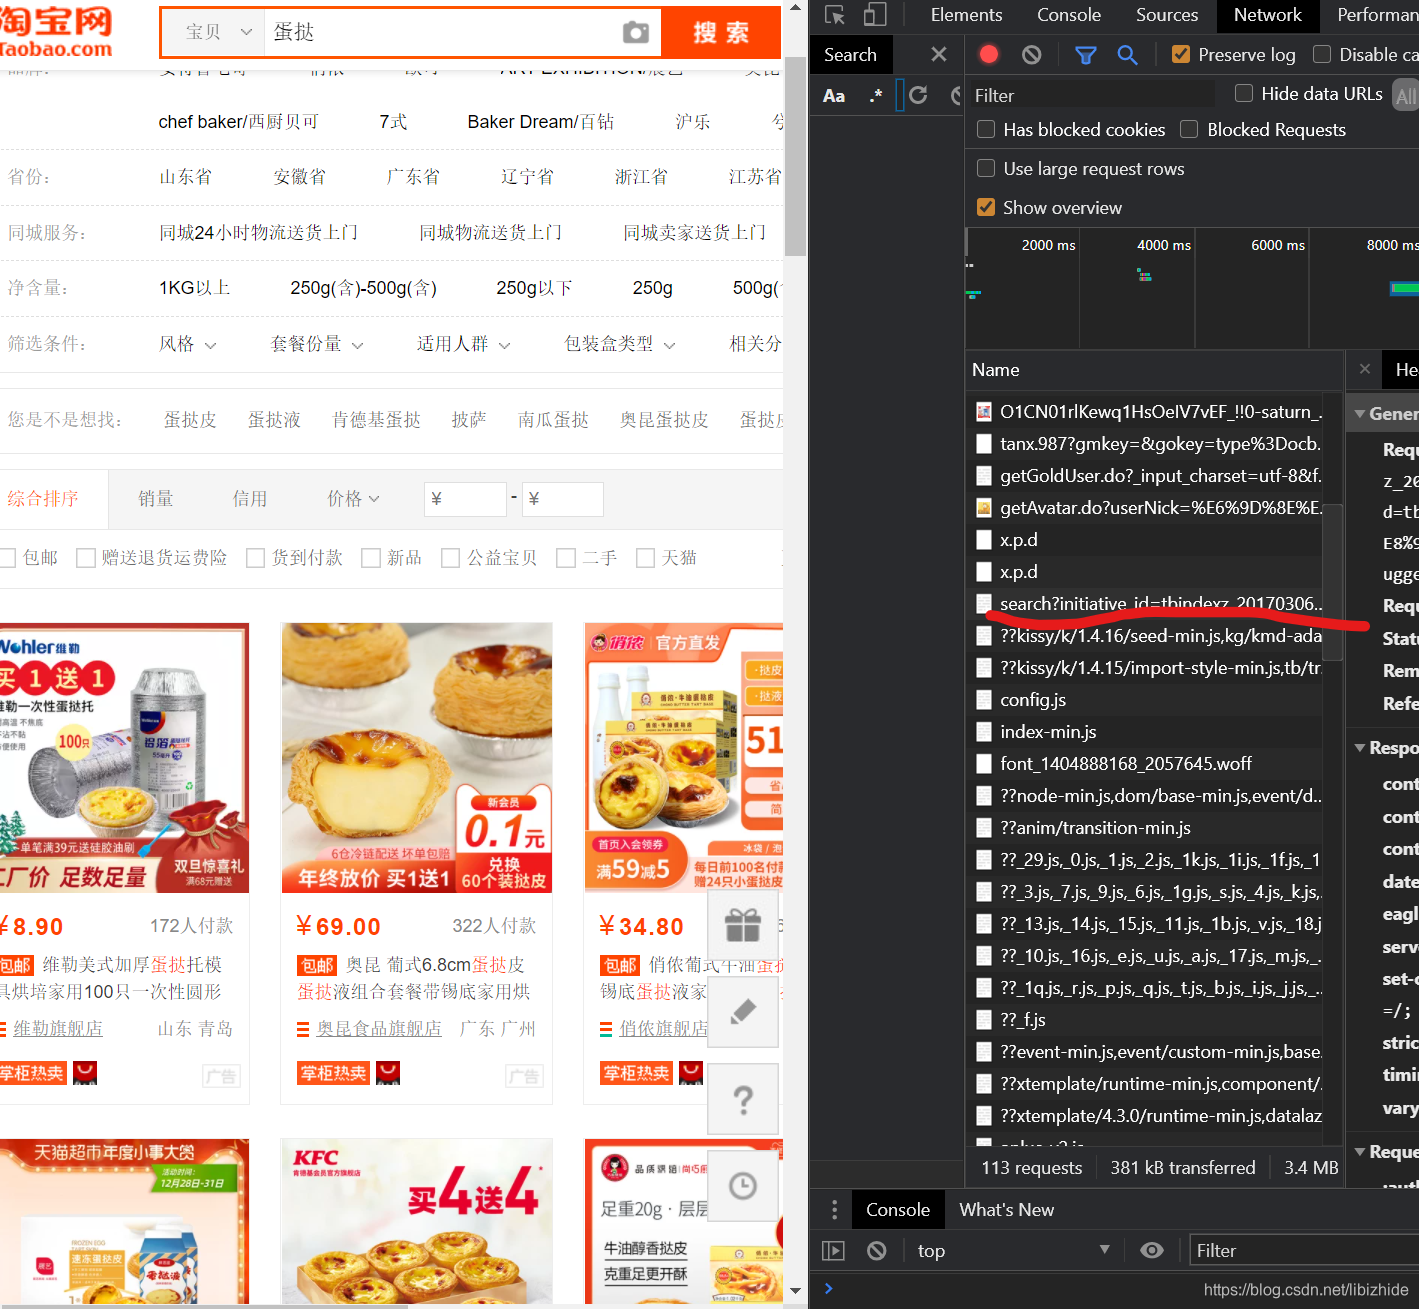Check the 包邮 free shipping filter
The image size is (1419, 1309).
7,558
